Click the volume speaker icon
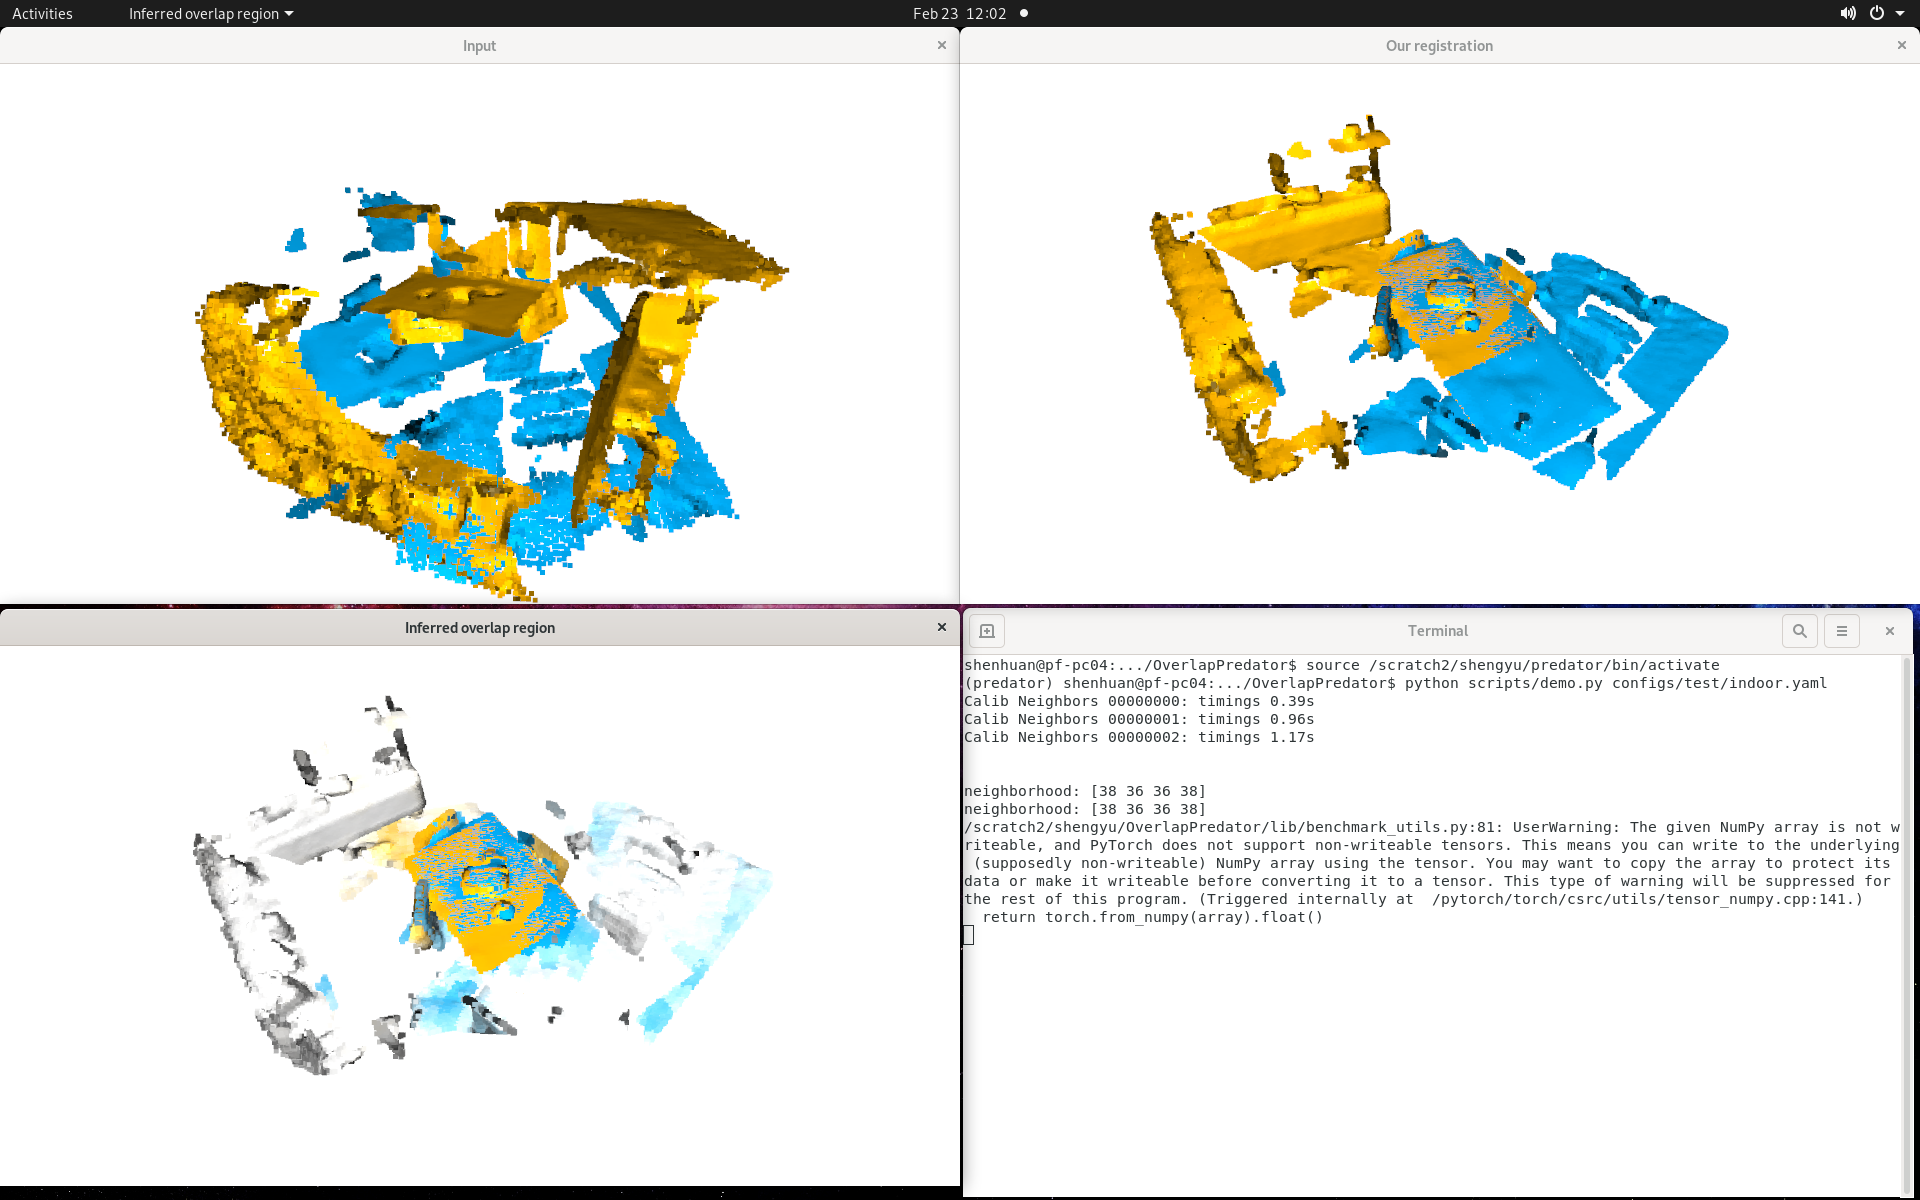Viewport: 1920px width, 1200px height. point(1847,13)
